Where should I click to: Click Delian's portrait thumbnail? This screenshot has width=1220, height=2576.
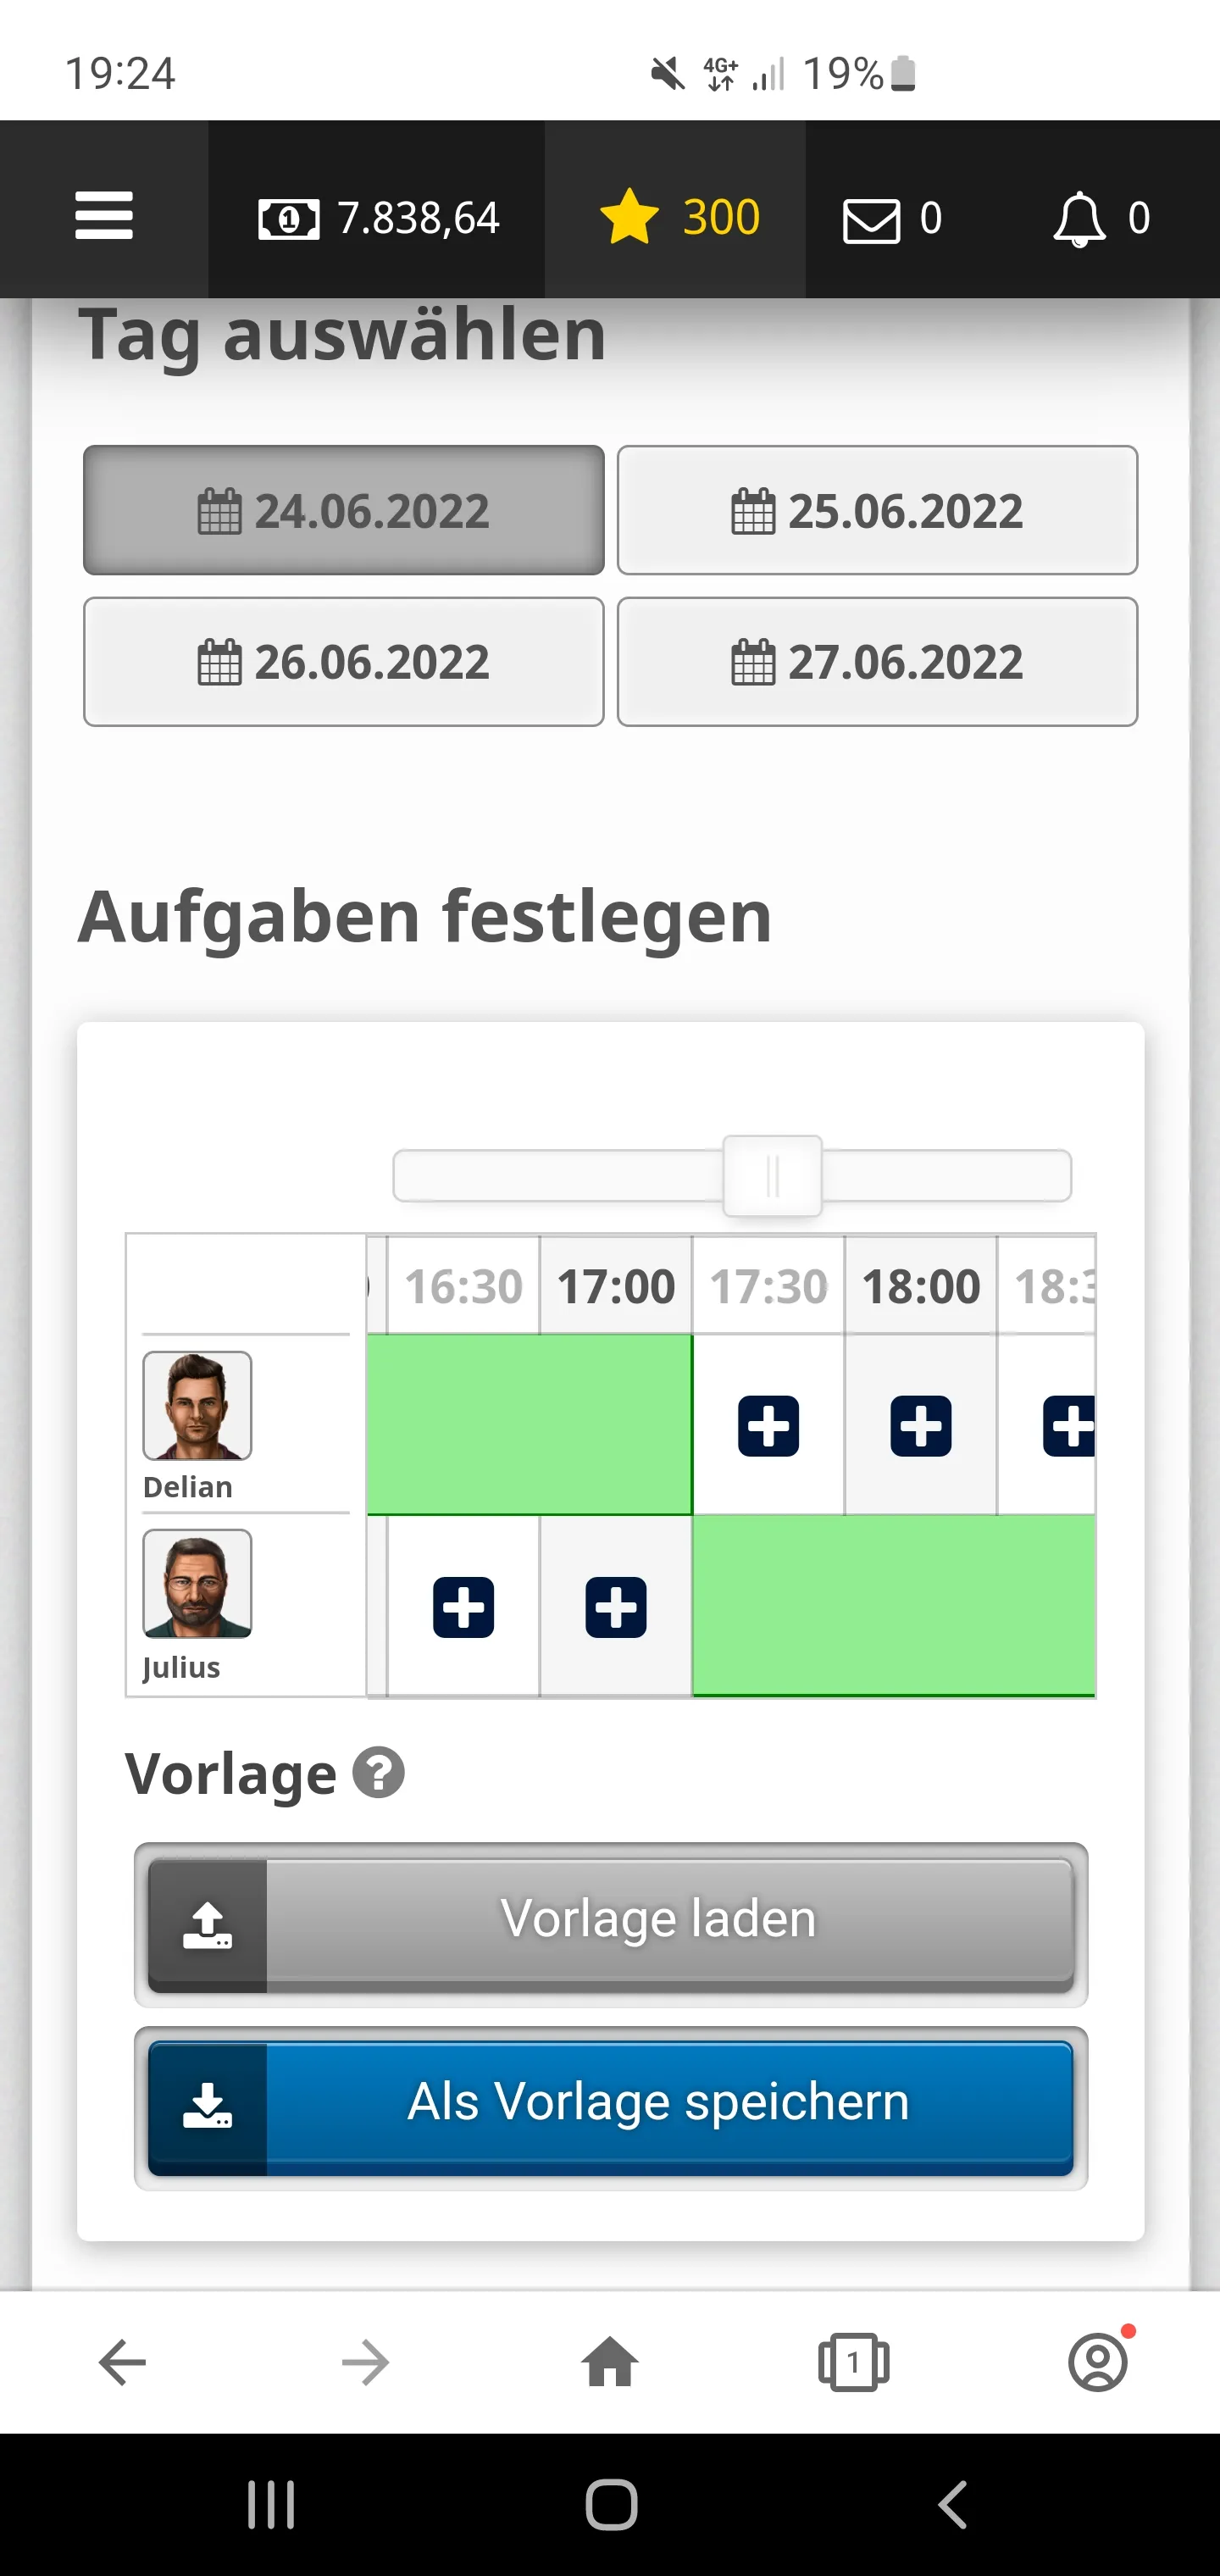tap(197, 1405)
